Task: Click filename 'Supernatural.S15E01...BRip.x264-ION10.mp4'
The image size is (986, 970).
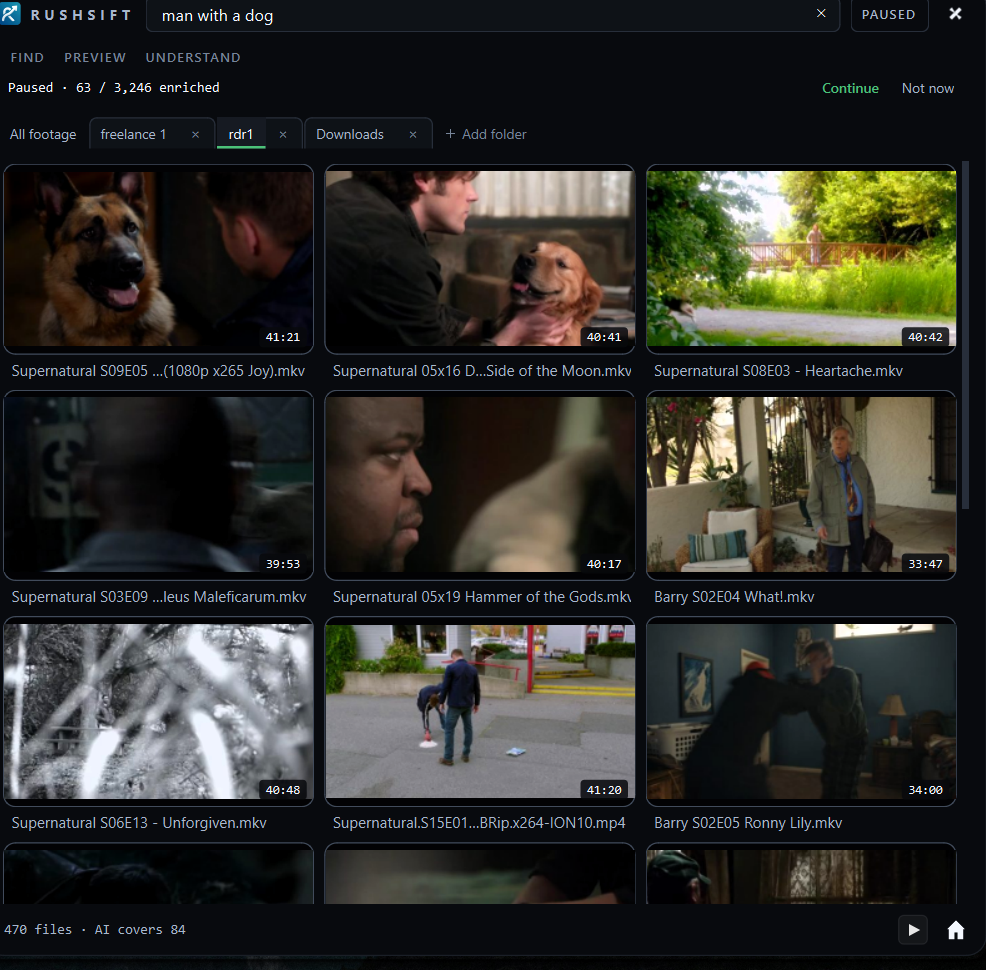Action: tap(479, 824)
